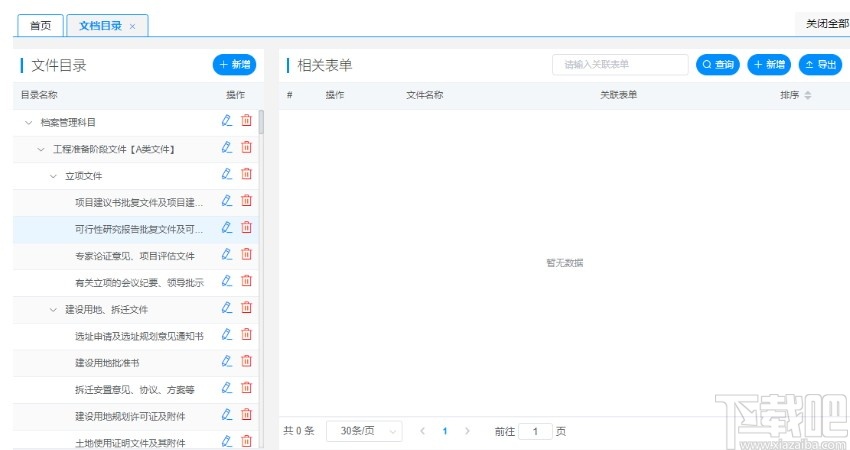Delete 建设用地、拆迁文件 folder
The width and height of the screenshot is (850, 450).
pos(247,307)
